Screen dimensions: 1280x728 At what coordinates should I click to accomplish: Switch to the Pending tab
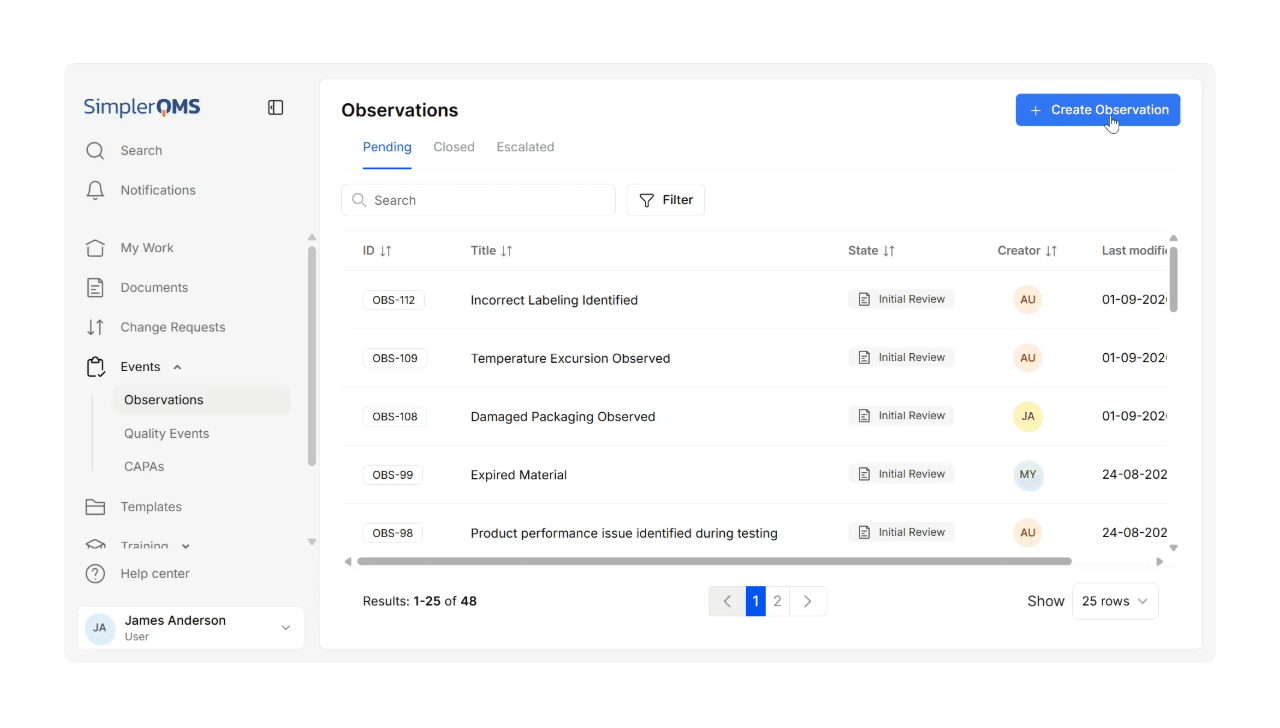387,147
